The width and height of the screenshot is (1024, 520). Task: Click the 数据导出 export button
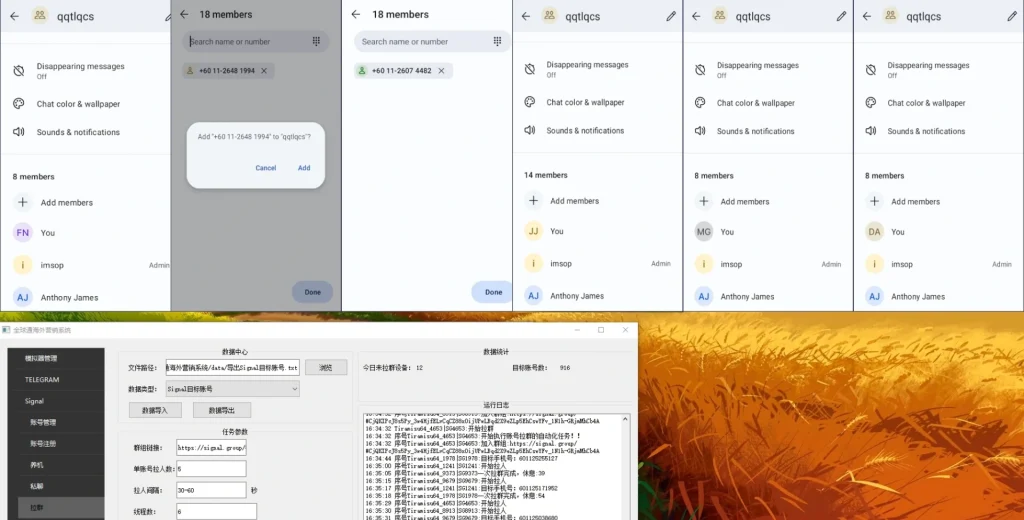click(x=222, y=410)
